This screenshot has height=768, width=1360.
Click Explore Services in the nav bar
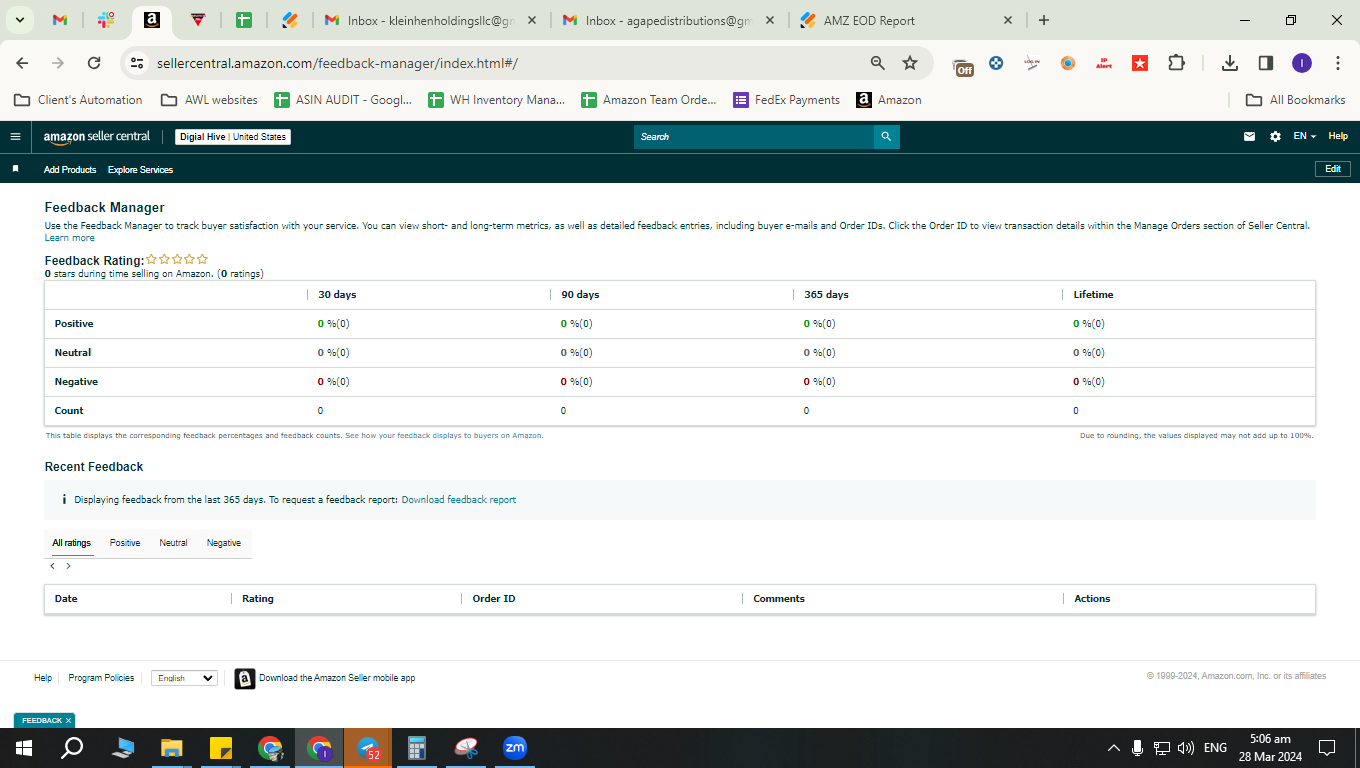click(x=140, y=170)
